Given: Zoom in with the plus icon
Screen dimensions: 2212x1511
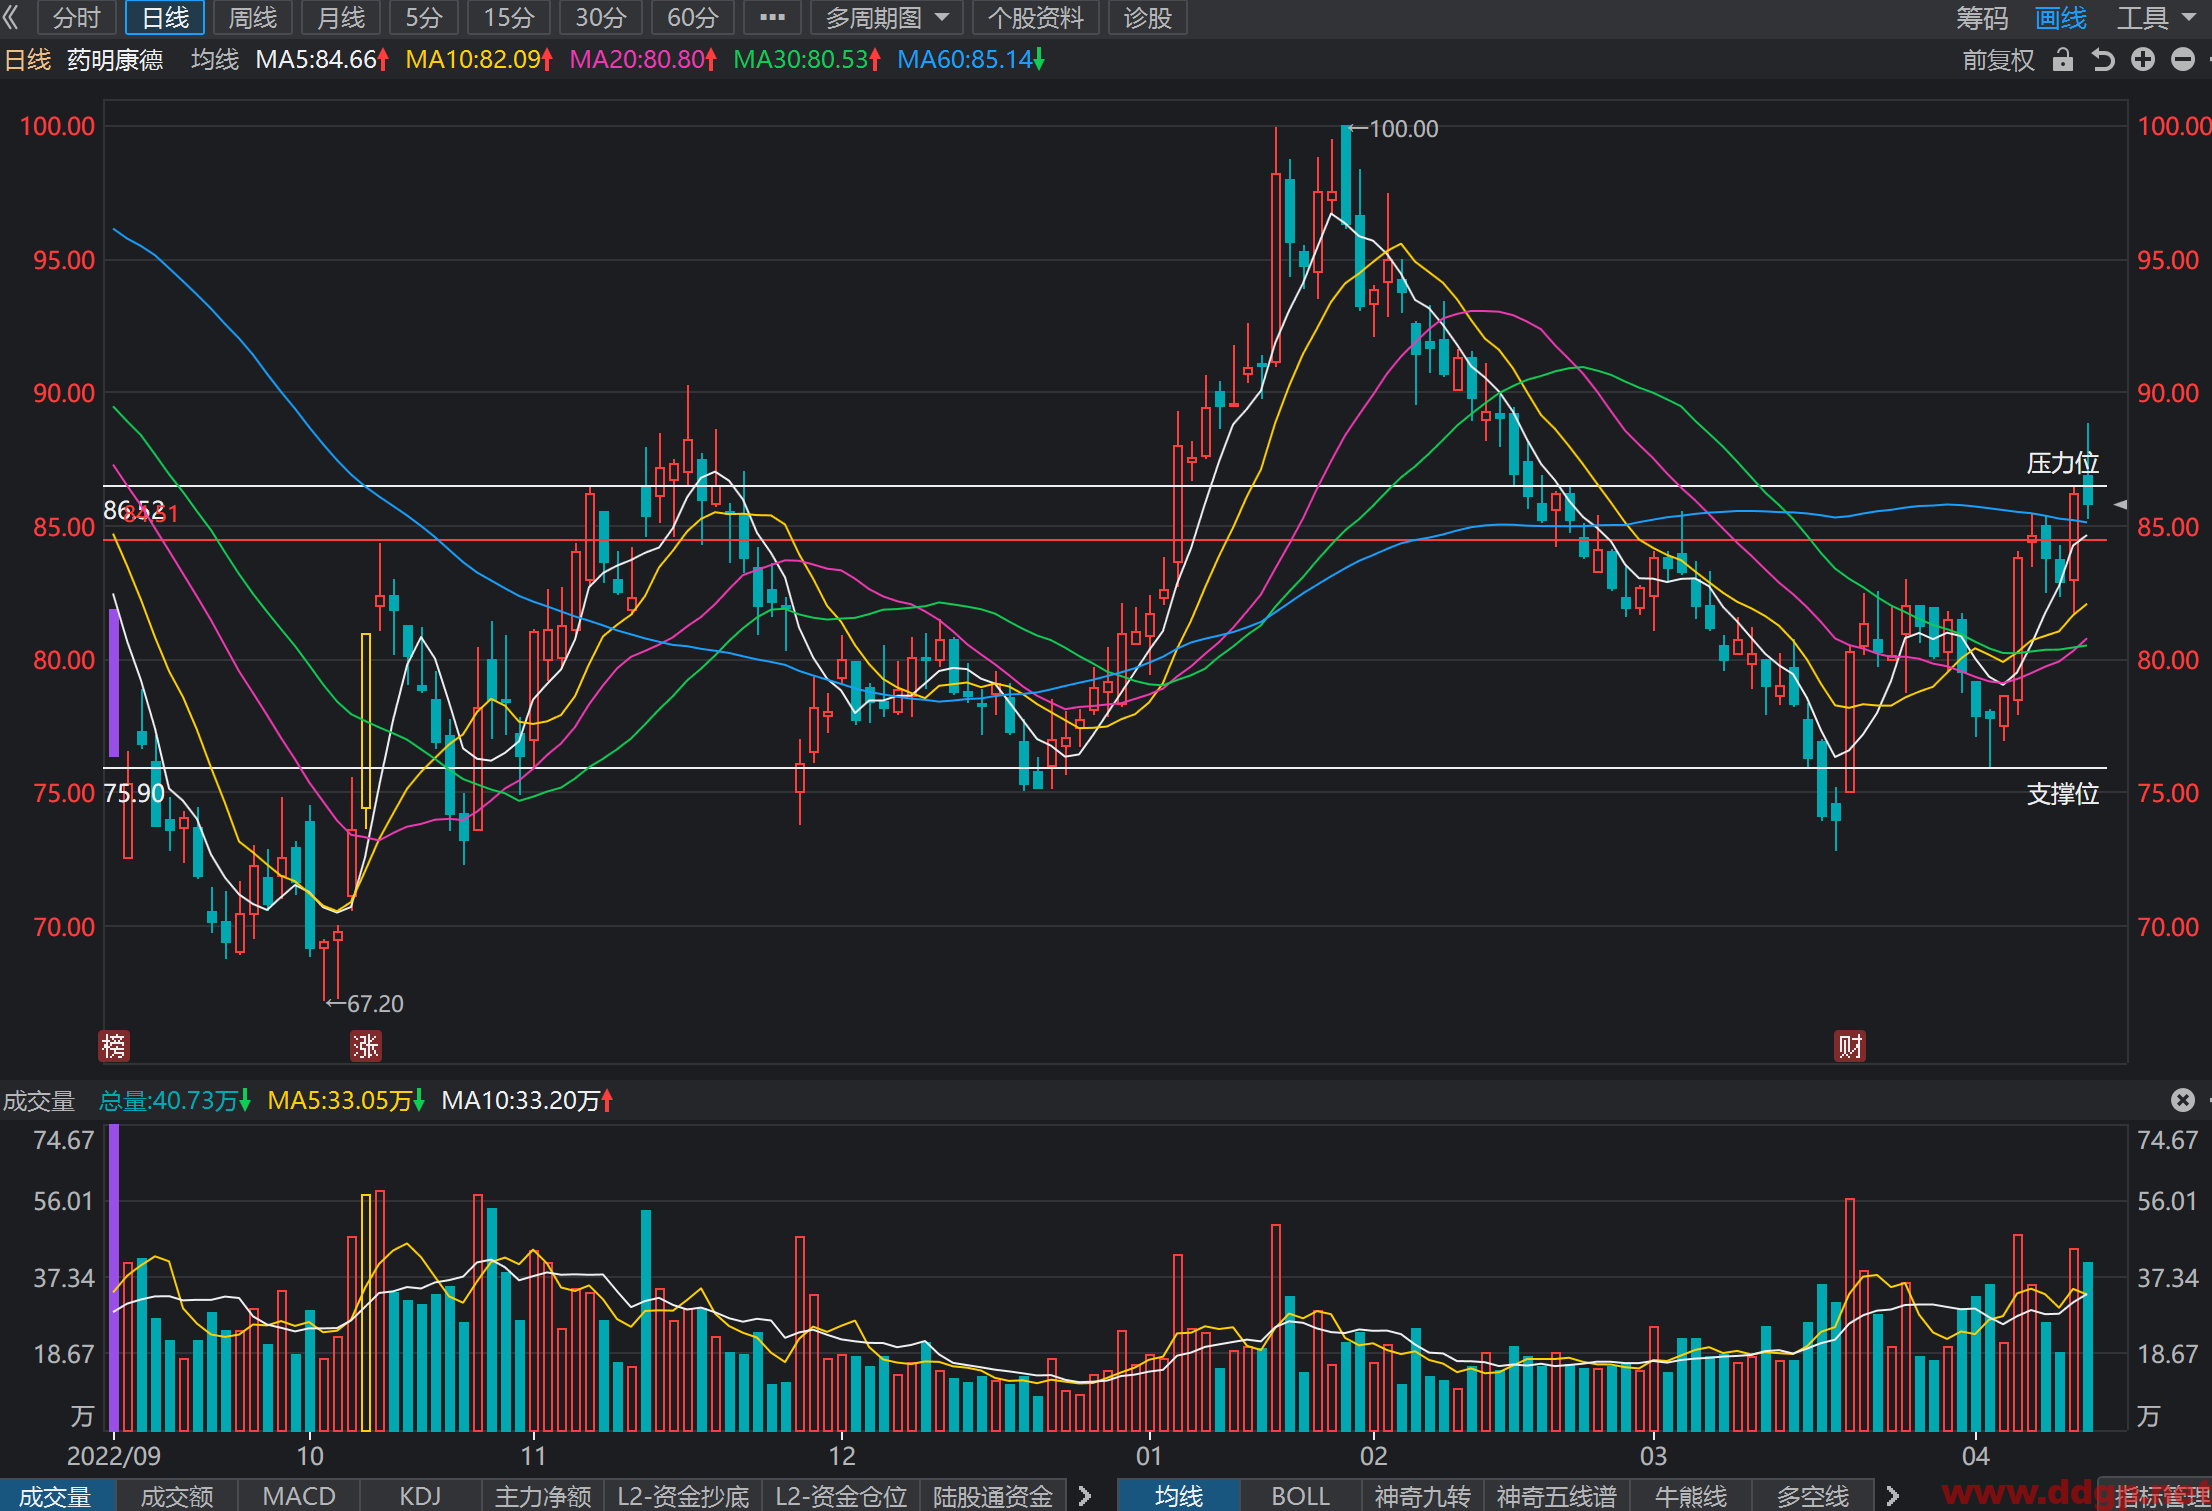Looking at the screenshot, I should (2143, 60).
